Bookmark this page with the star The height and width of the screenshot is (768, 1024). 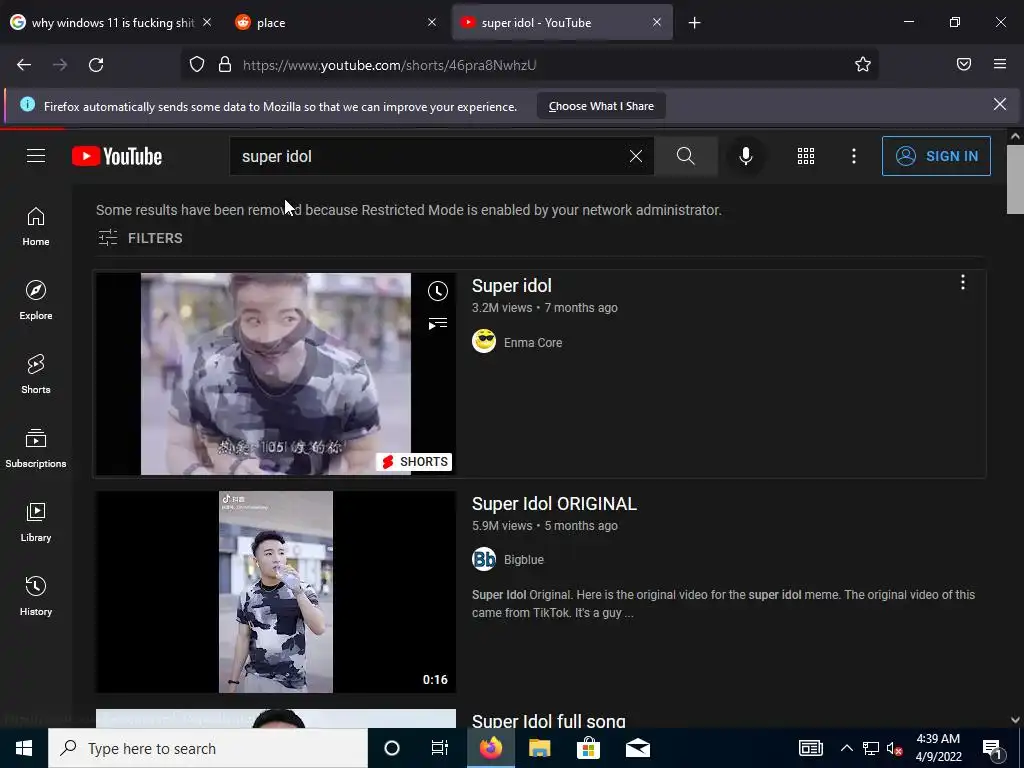tap(863, 64)
